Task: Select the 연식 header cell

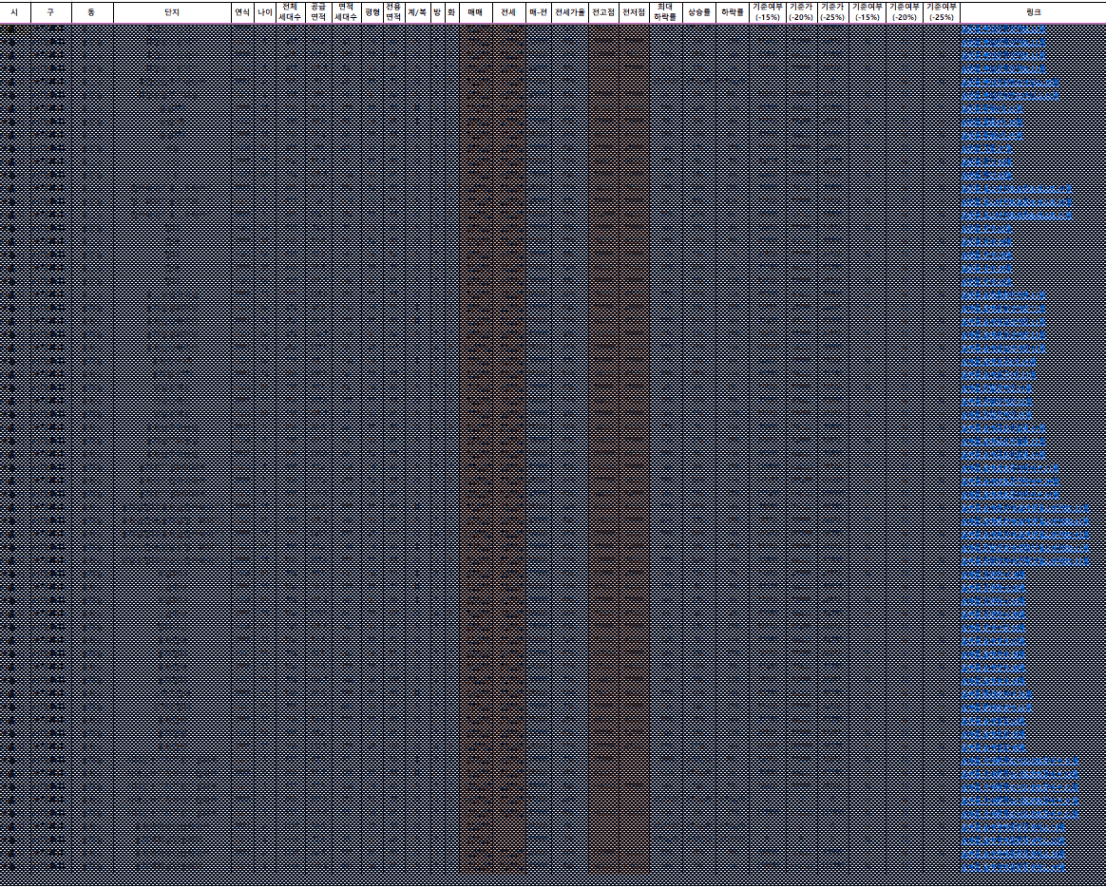Action: coord(243,12)
